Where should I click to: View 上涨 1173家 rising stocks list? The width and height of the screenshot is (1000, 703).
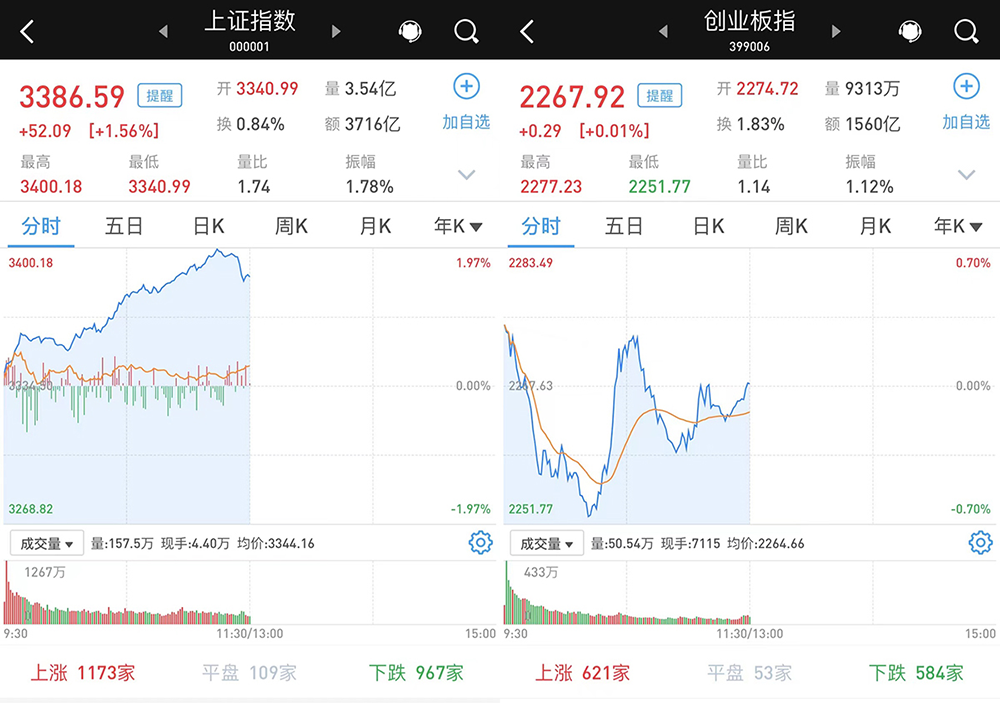point(82,672)
